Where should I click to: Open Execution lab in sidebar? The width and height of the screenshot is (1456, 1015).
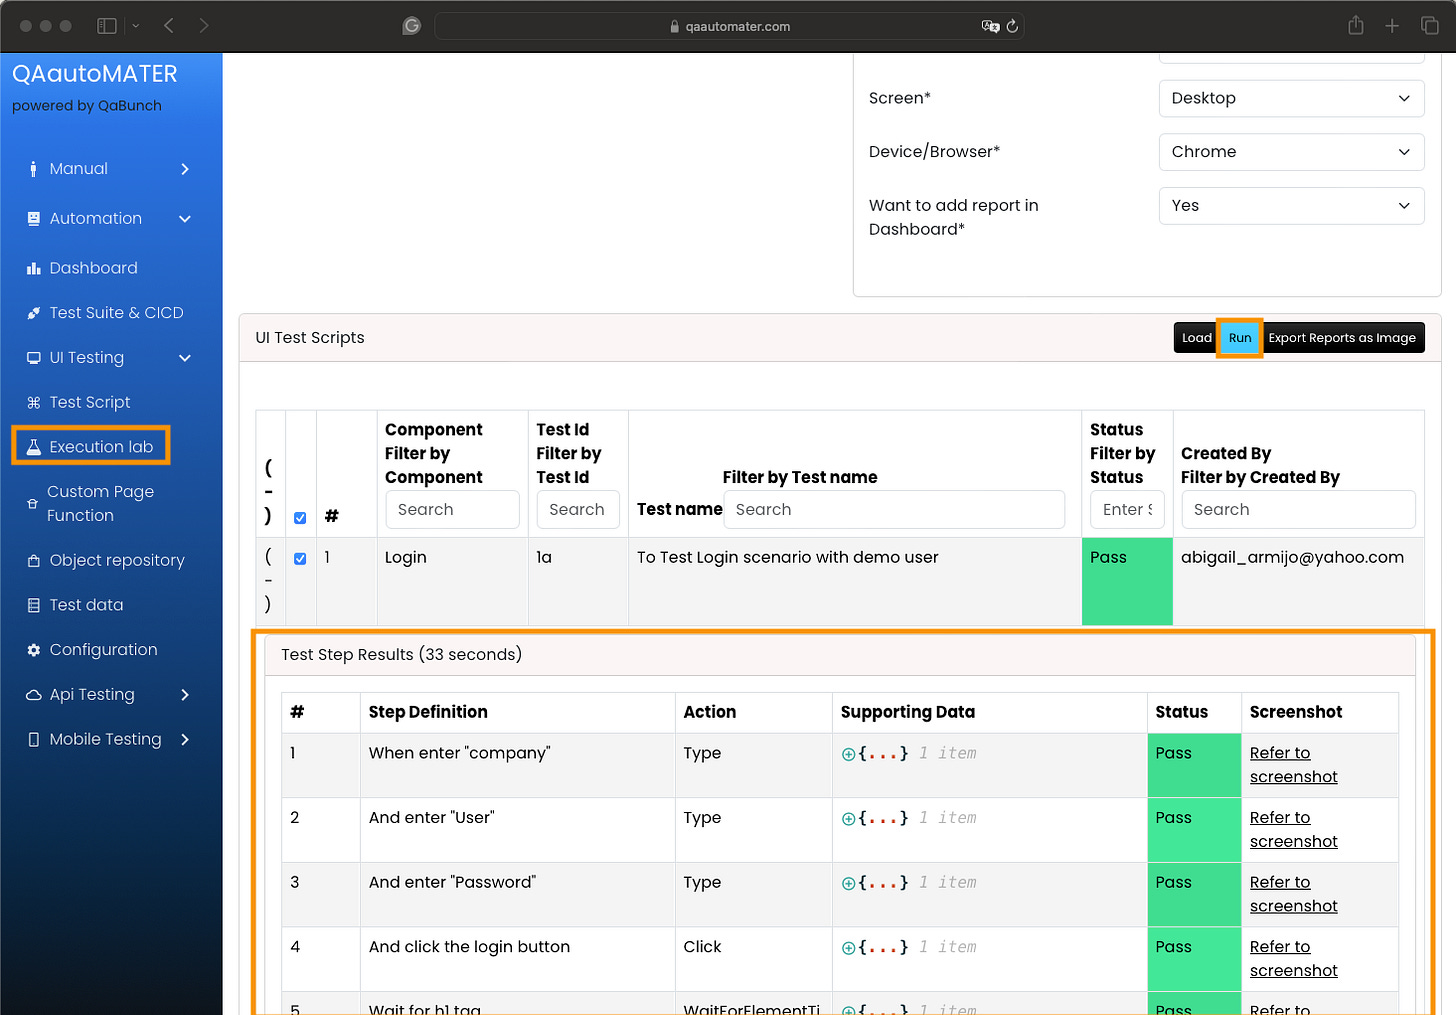coord(101,447)
